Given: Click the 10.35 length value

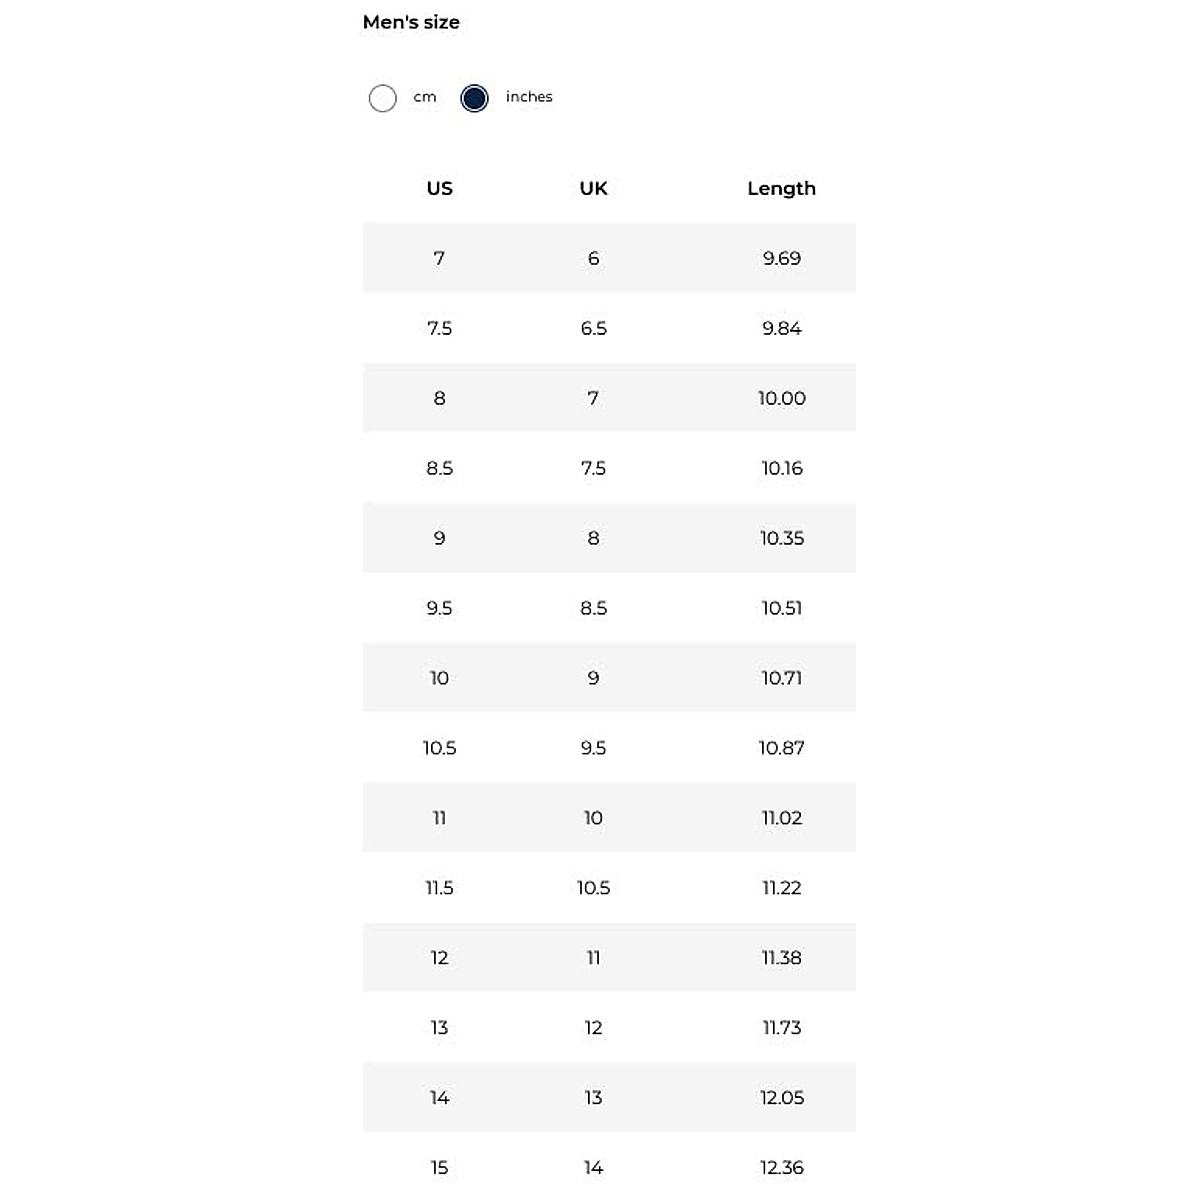Looking at the screenshot, I should pyautogui.click(x=781, y=538).
